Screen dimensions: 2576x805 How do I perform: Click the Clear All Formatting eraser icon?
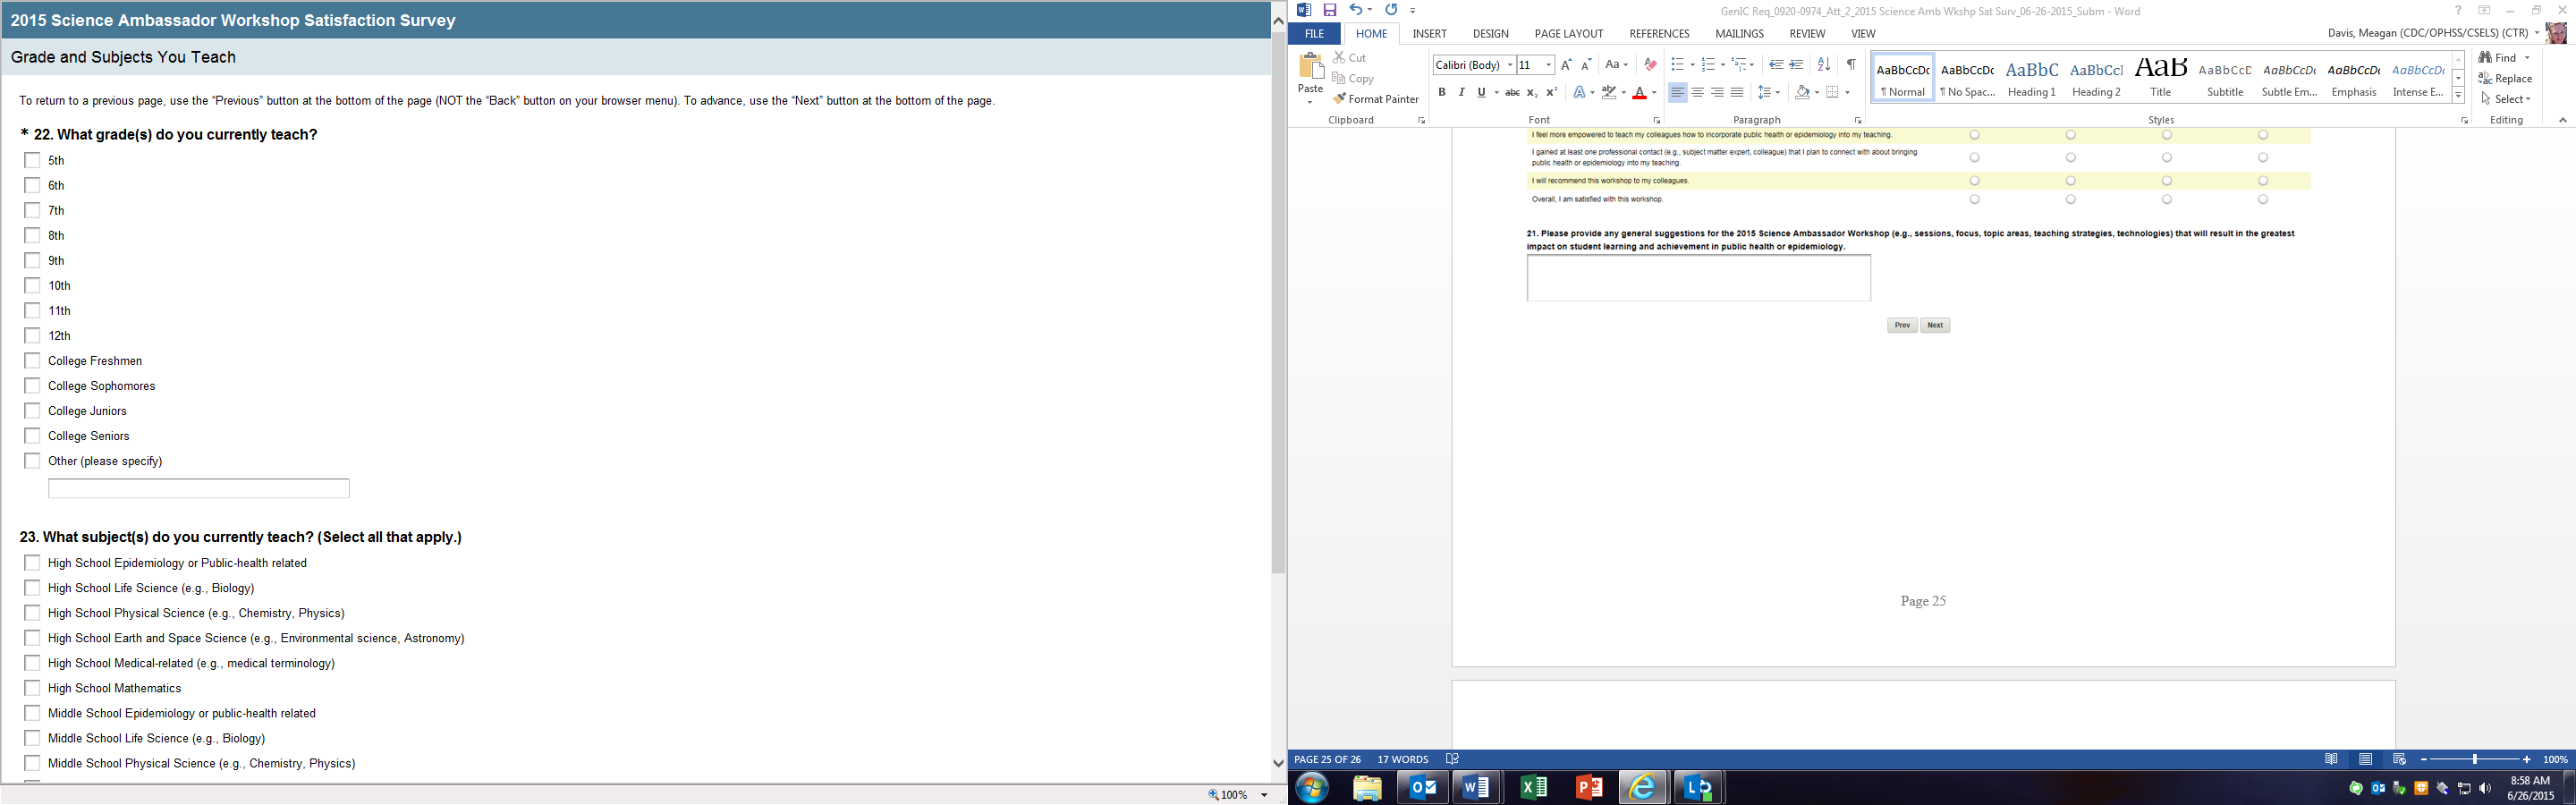pos(1650,64)
